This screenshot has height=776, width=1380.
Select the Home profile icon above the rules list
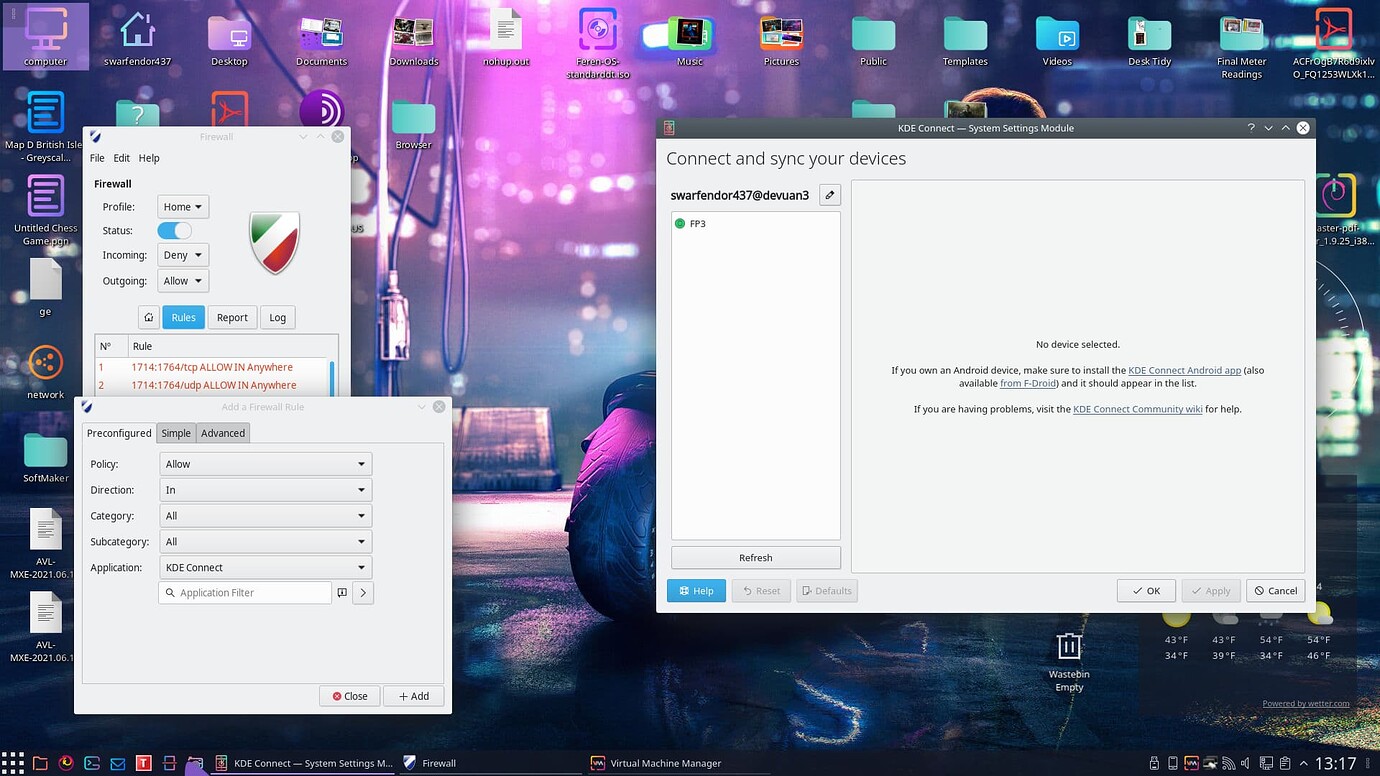[148, 317]
